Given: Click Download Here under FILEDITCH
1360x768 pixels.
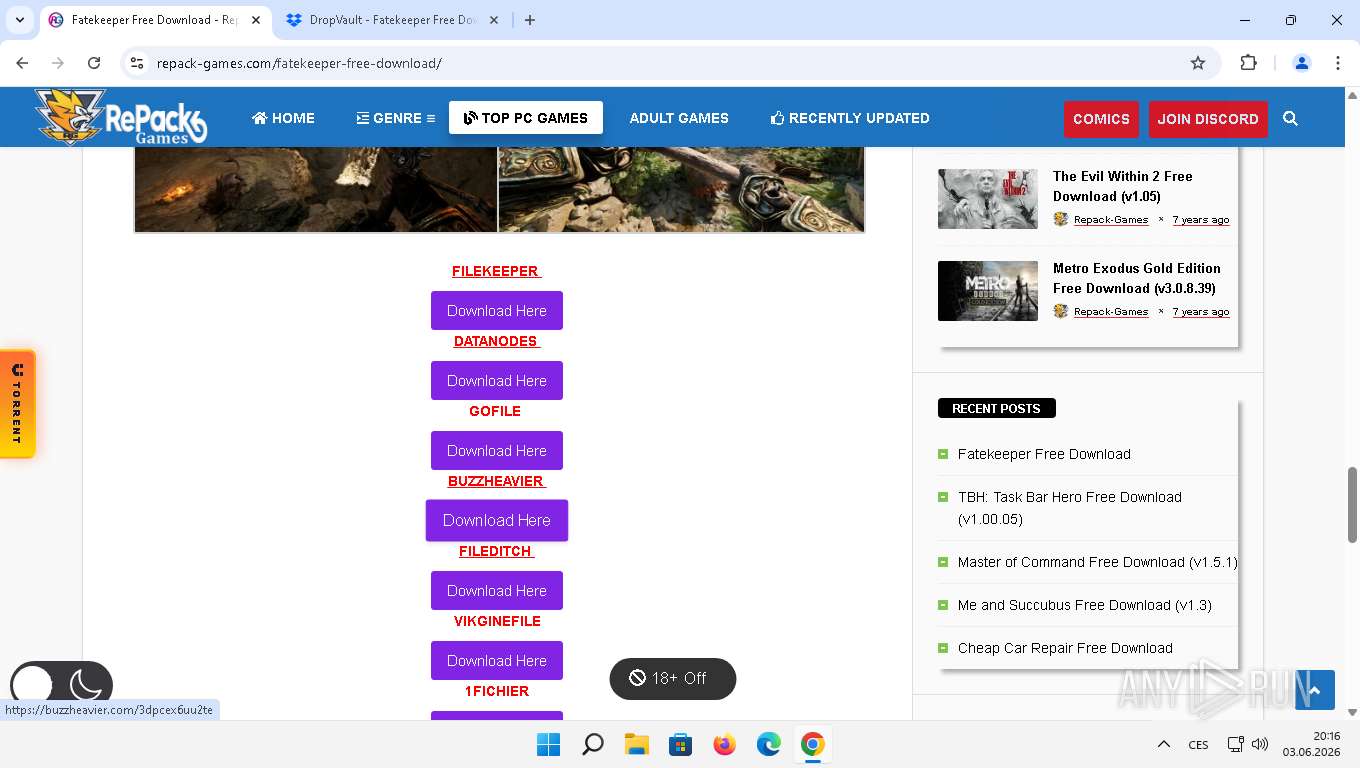Looking at the screenshot, I should click(497, 590).
